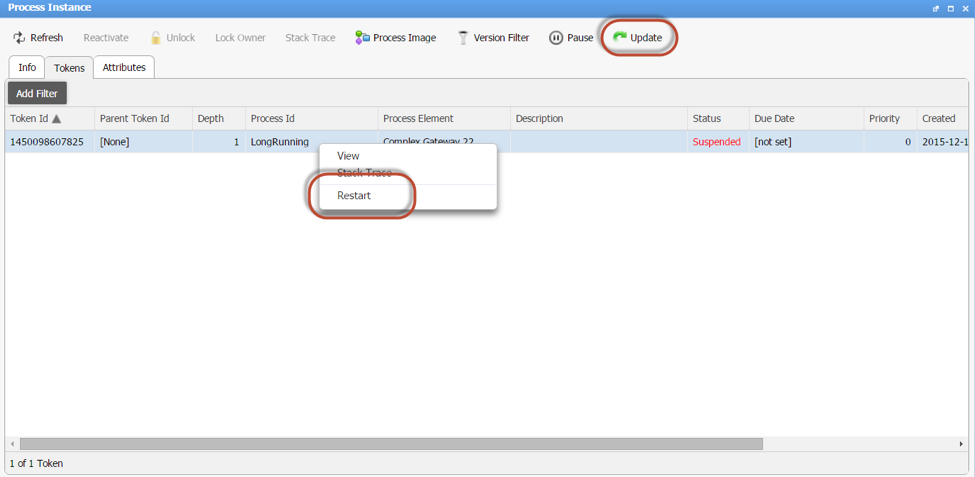Pause the process instance
The height and width of the screenshot is (477, 975).
tap(571, 38)
